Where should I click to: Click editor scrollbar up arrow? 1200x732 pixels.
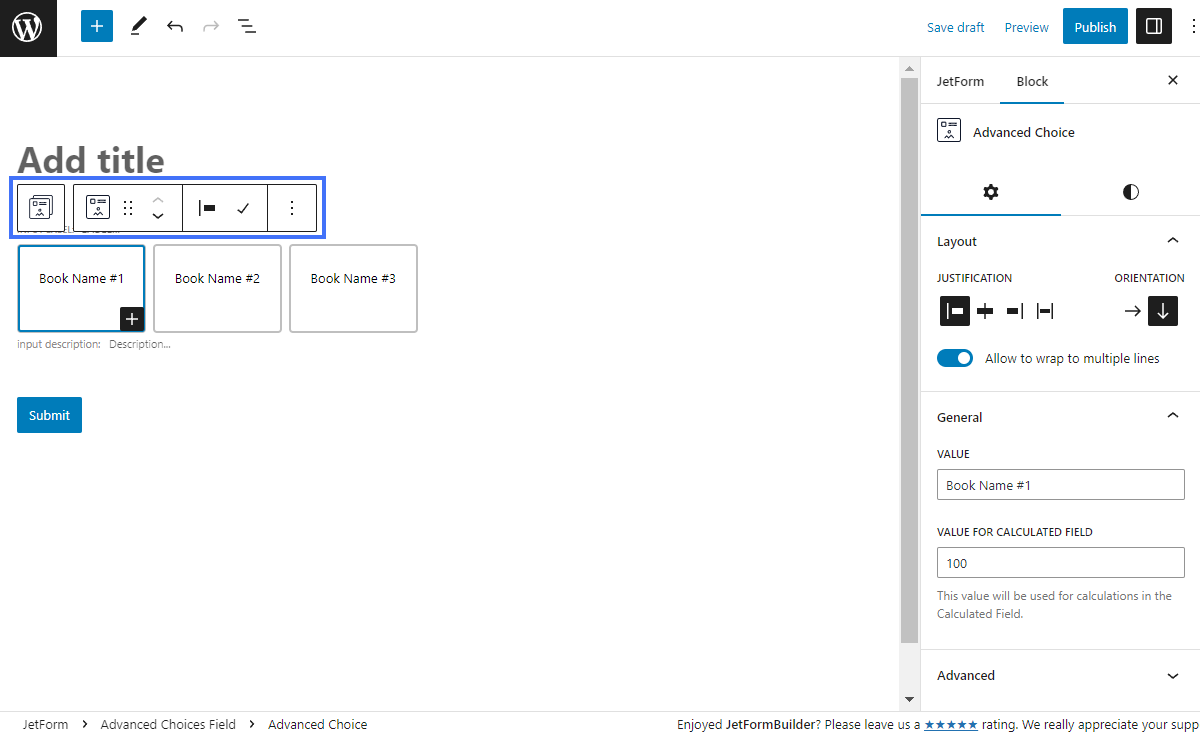pyautogui.click(x=909, y=69)
